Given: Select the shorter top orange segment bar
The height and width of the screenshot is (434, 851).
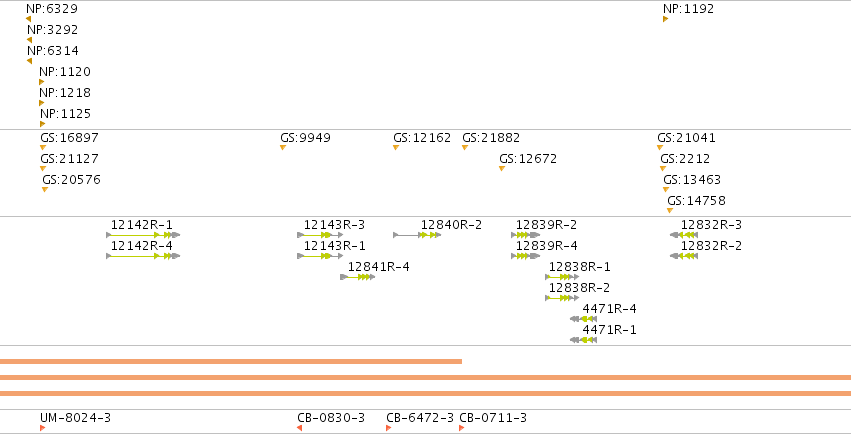Looking at the screenshot, I should coord(231,361).
